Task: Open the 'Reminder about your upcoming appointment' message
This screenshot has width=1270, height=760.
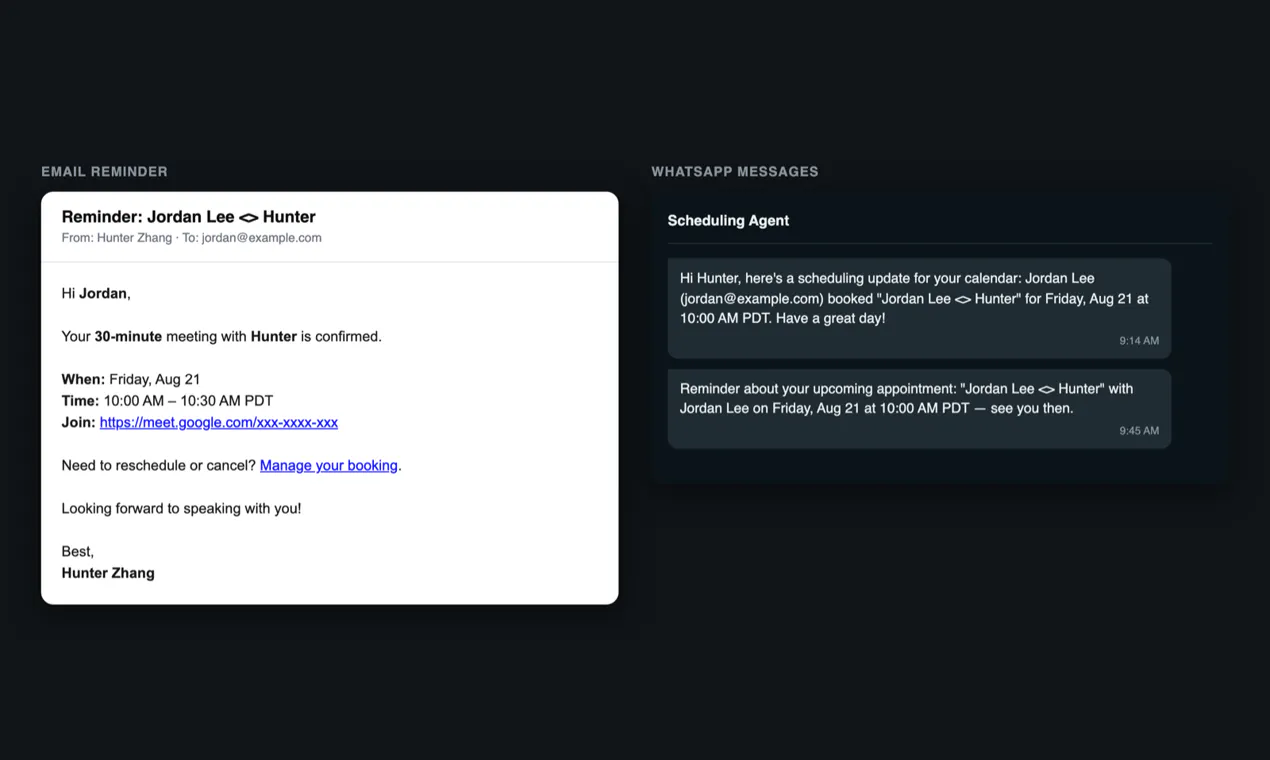Action: 919,408
